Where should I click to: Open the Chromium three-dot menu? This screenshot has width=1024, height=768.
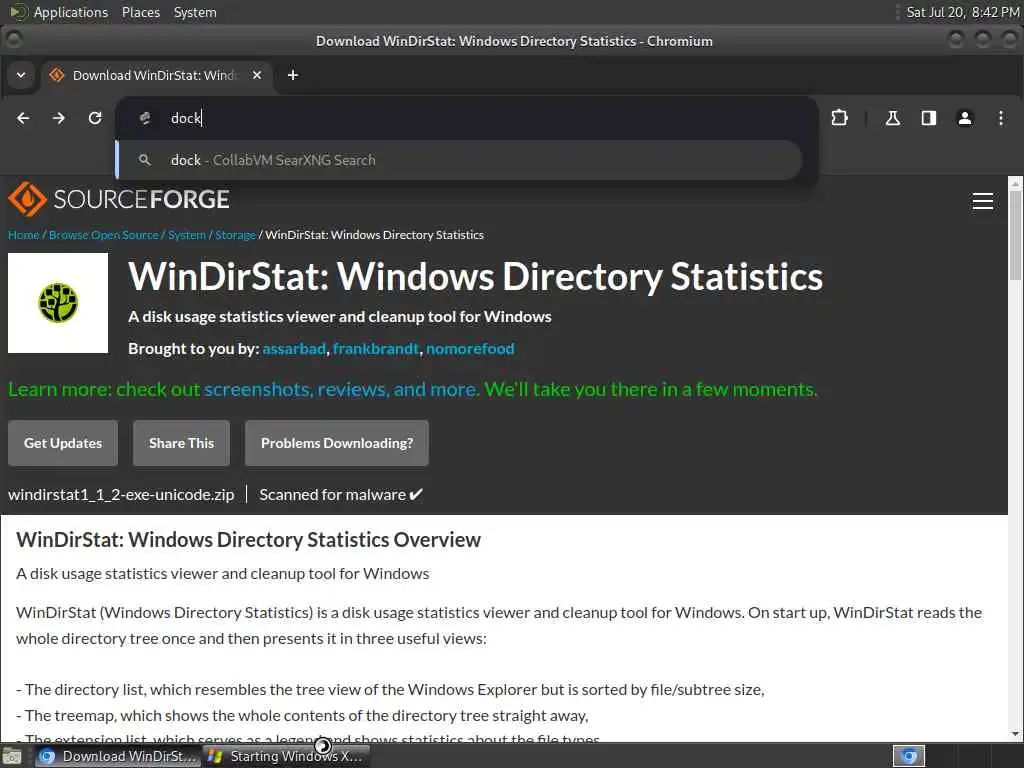pyautogui.click(x=1000, y=118)
